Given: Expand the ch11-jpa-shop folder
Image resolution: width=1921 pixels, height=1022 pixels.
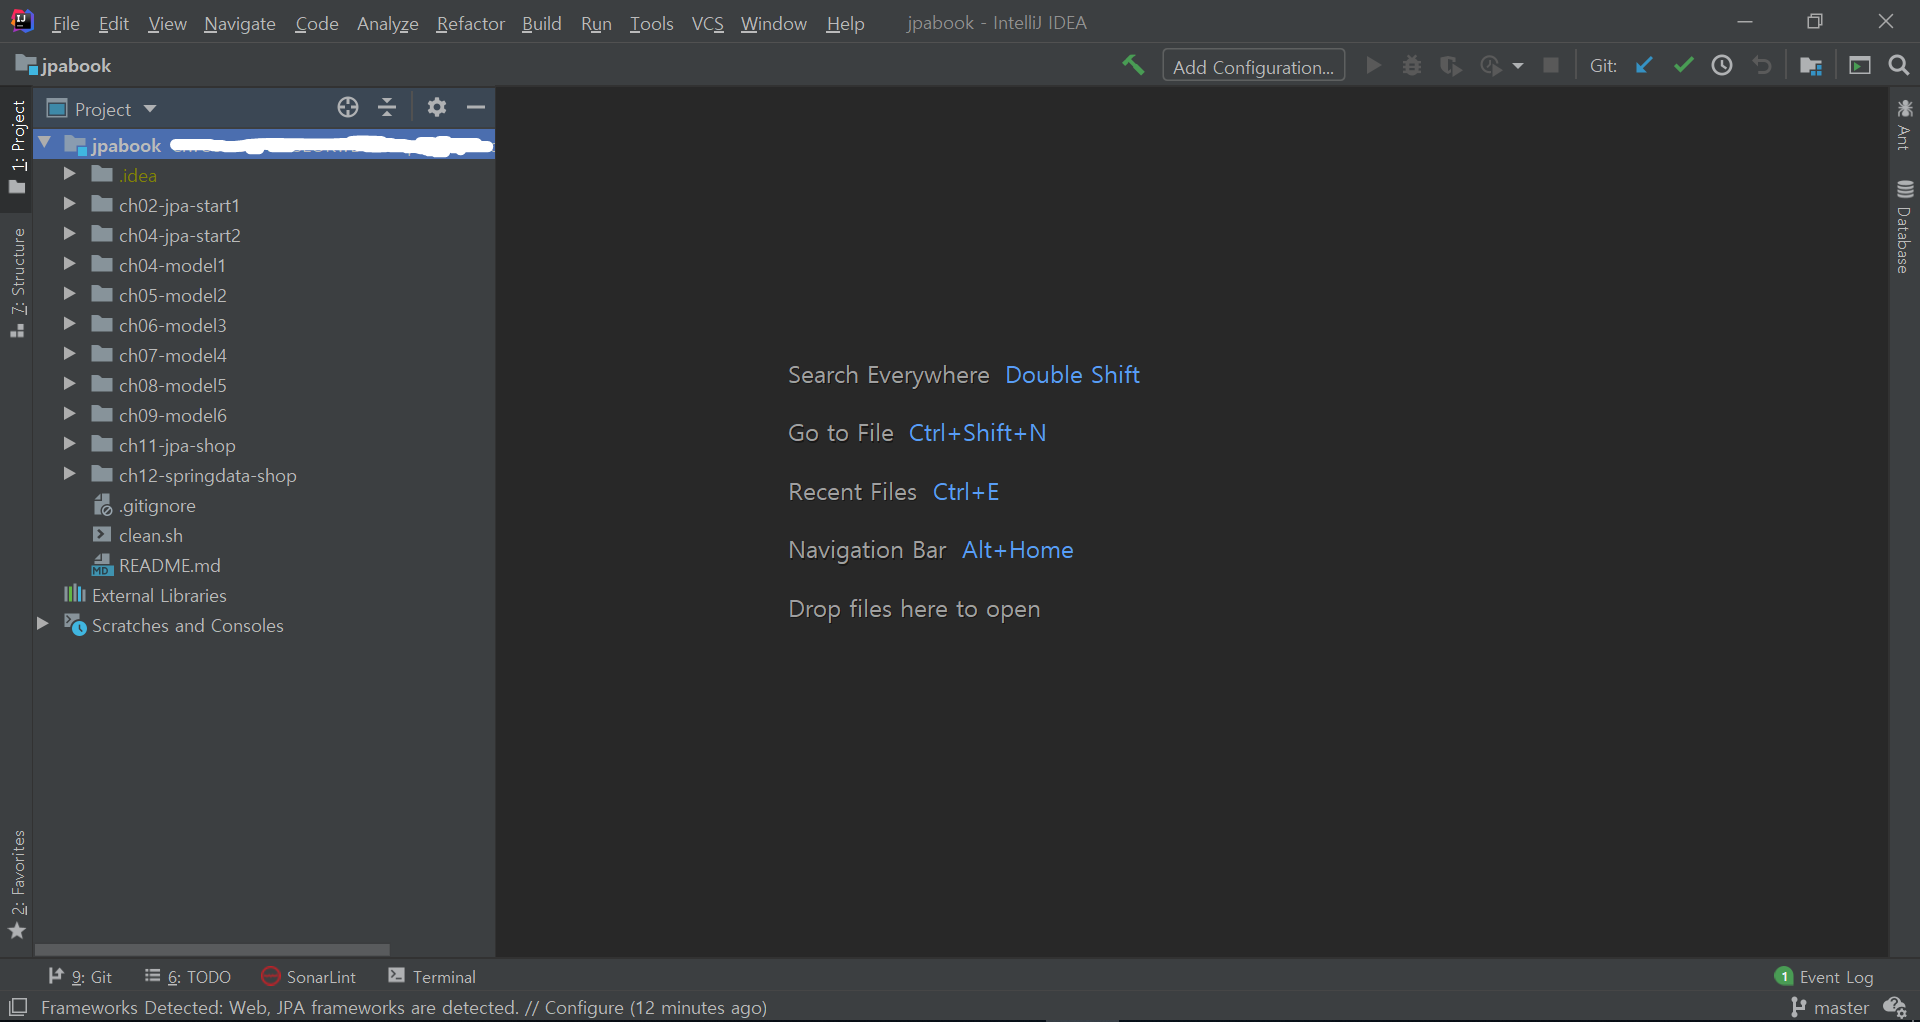Looking at the screenshot, I should [69, 444].
